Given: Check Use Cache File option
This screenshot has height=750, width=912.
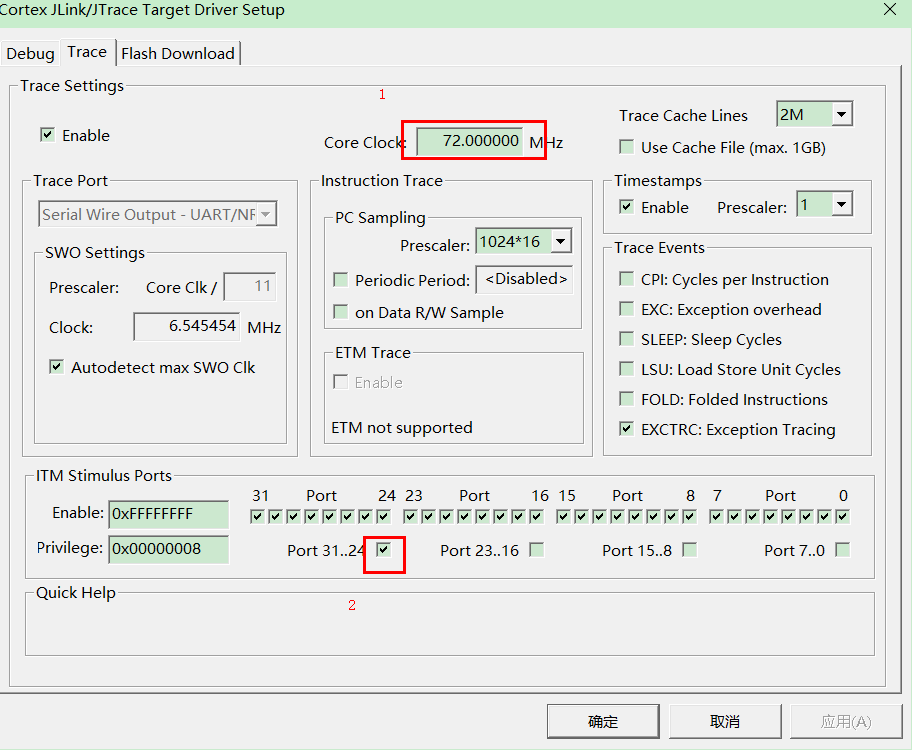Looking at the screenshot, I should tap(626, 147).
